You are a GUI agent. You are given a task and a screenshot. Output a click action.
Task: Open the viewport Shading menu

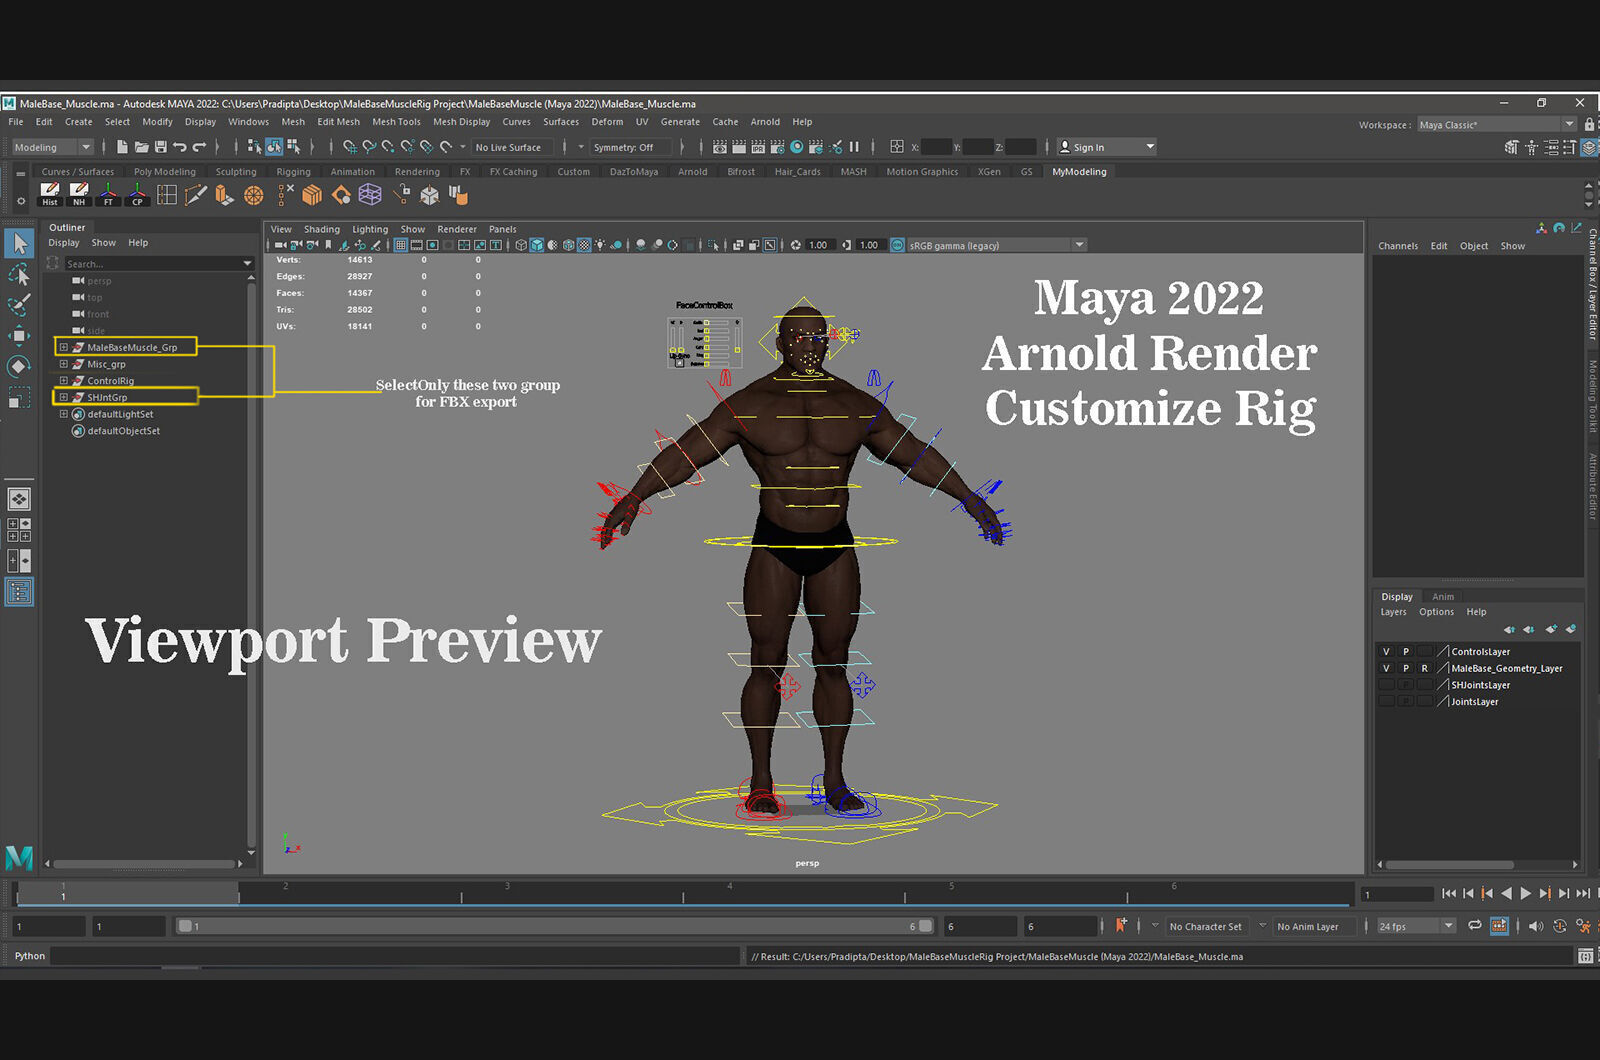pos(322,229)
